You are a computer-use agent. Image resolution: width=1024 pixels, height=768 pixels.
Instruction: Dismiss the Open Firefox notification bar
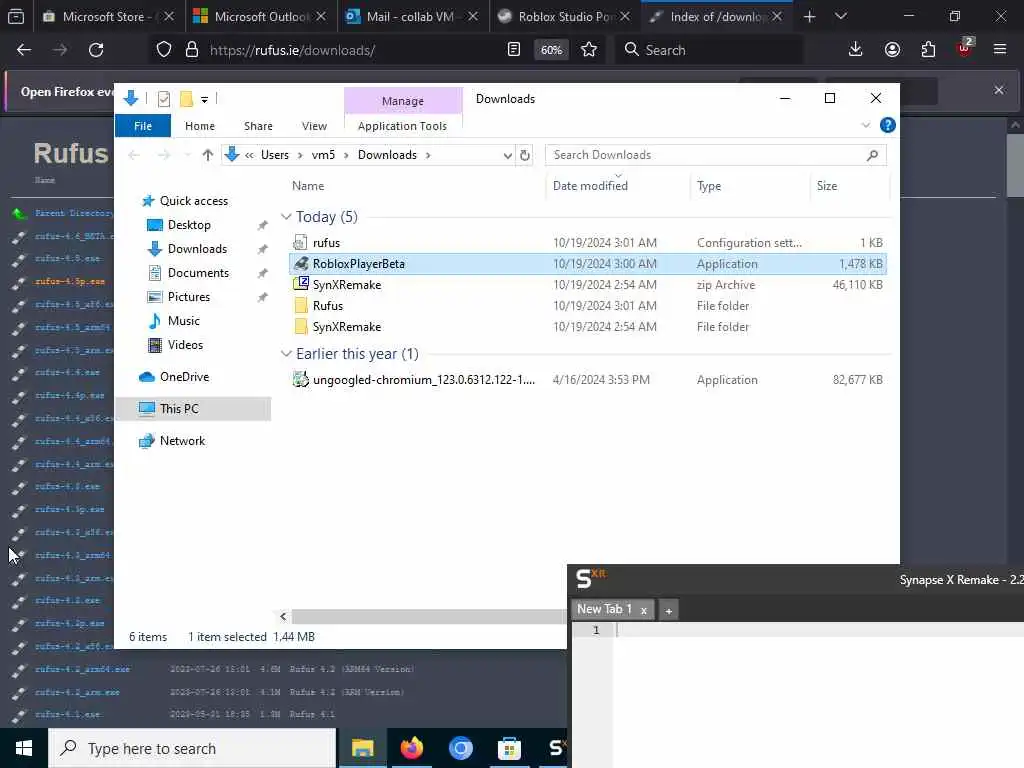point(999,90)
